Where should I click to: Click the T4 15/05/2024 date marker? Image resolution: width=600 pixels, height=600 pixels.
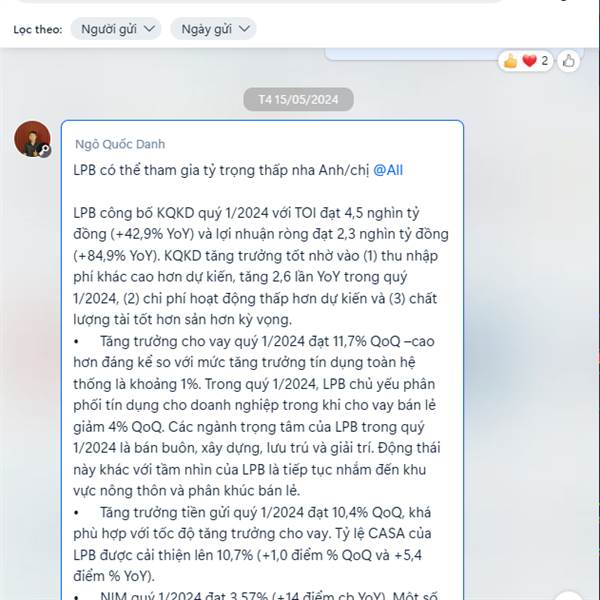[298, 99]
